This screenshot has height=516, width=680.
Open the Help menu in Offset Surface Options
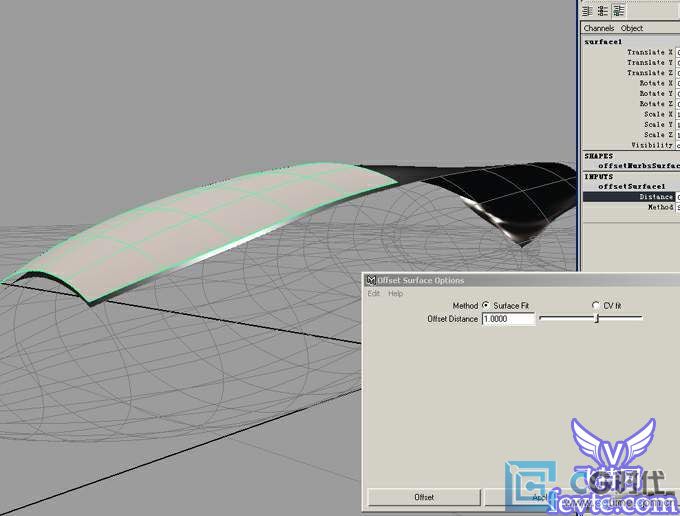tap(396, 294)
